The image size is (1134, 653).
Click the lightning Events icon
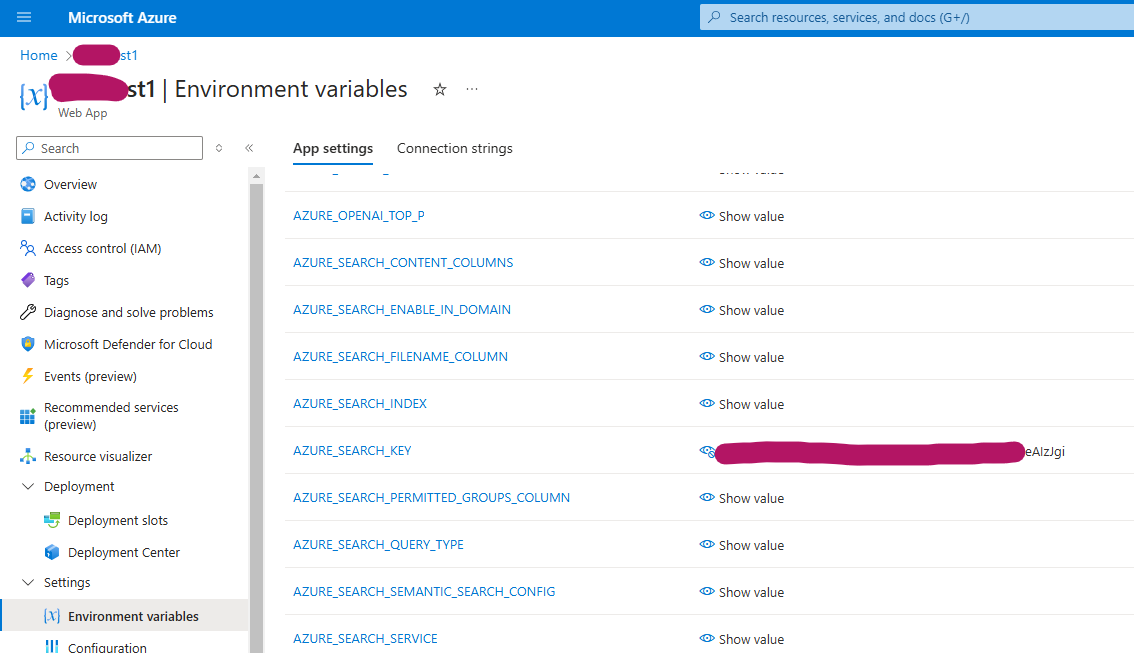point(27,376)
